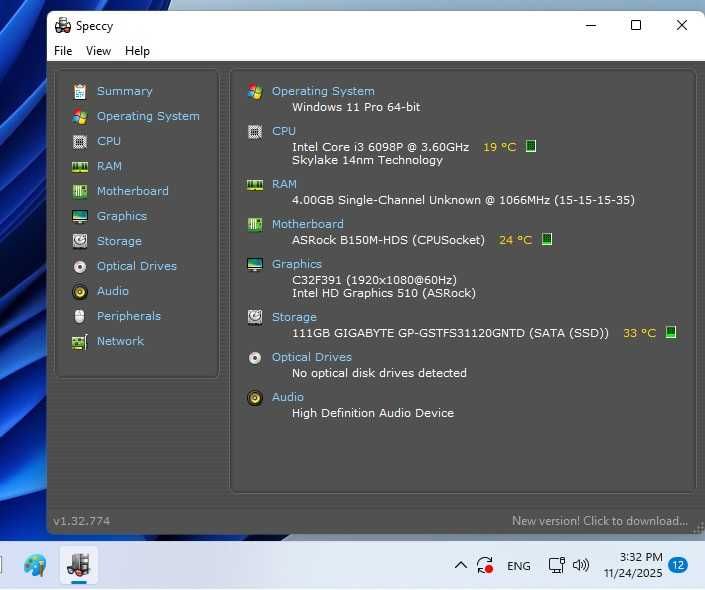Click the notification badge showing 12
705x590 pixels.
pos(678,565)
